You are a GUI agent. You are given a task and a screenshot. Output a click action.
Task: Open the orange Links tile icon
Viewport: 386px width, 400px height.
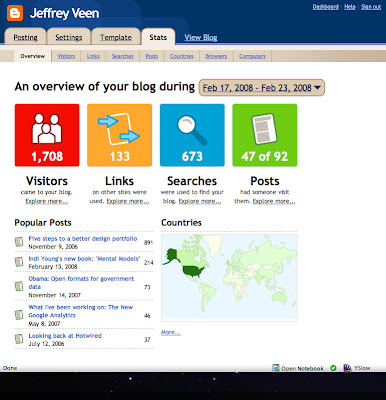coord(119,135)
